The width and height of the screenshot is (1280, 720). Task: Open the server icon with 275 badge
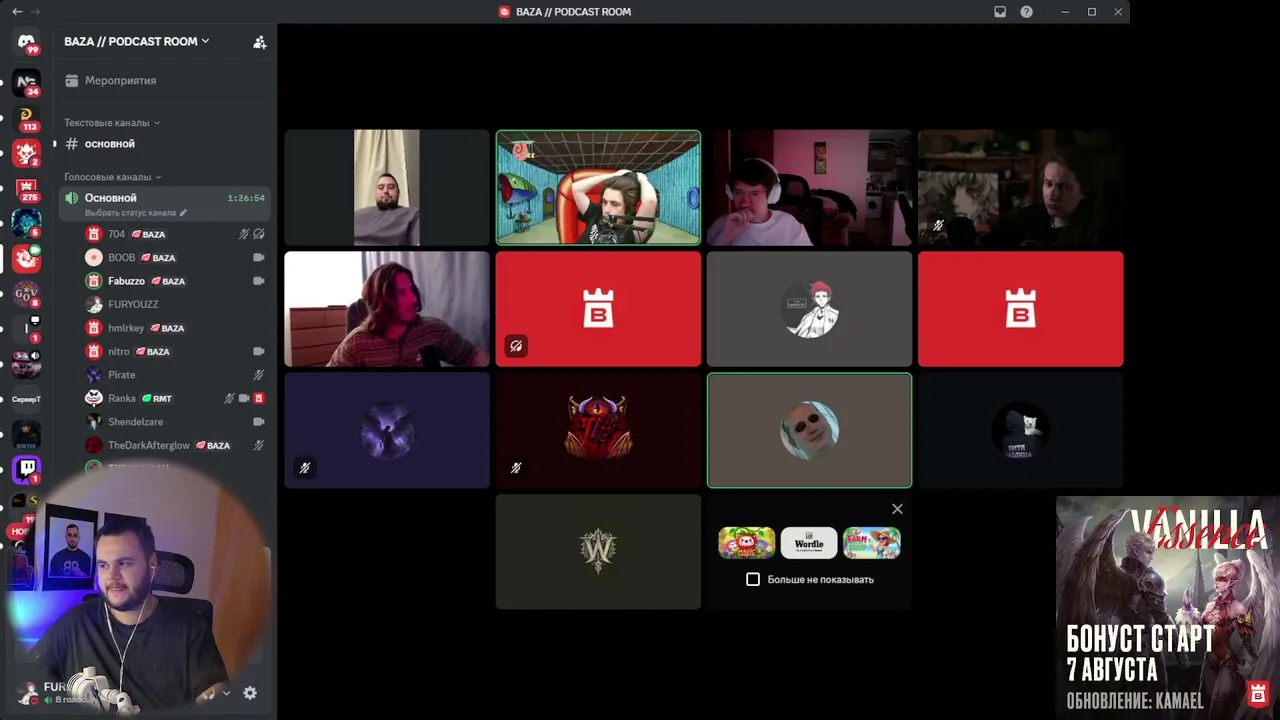(x=26, y=189)
